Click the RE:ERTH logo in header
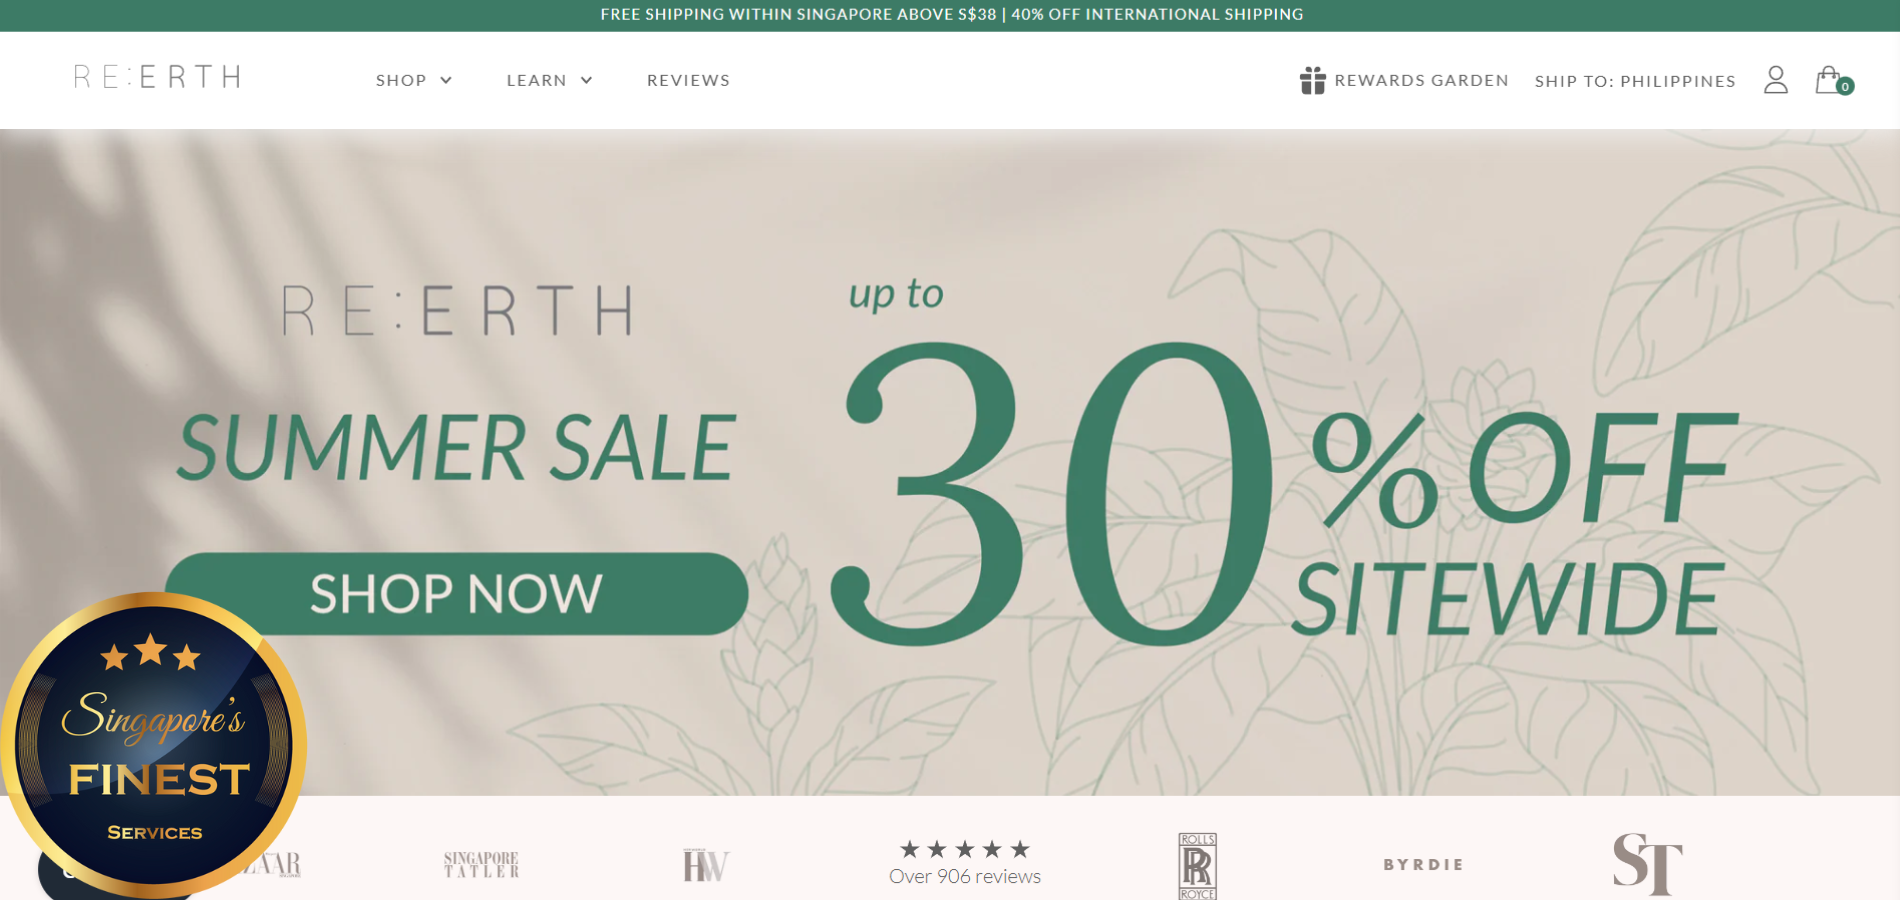 pyautogui.click(x=157, y=77)
